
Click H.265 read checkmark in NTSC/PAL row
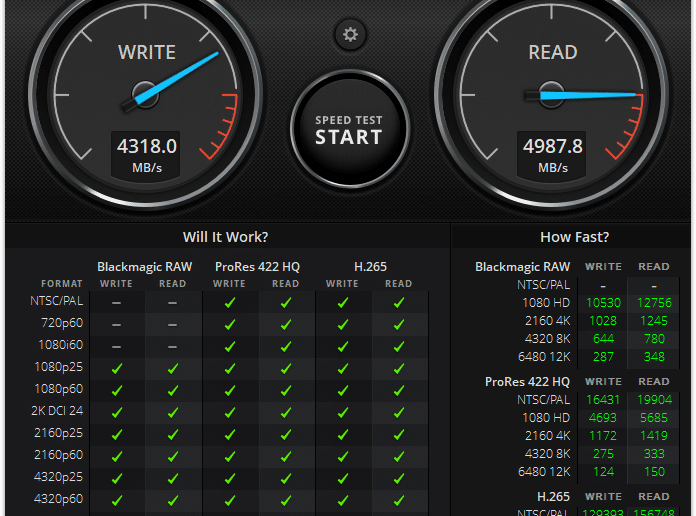(399, 303)
